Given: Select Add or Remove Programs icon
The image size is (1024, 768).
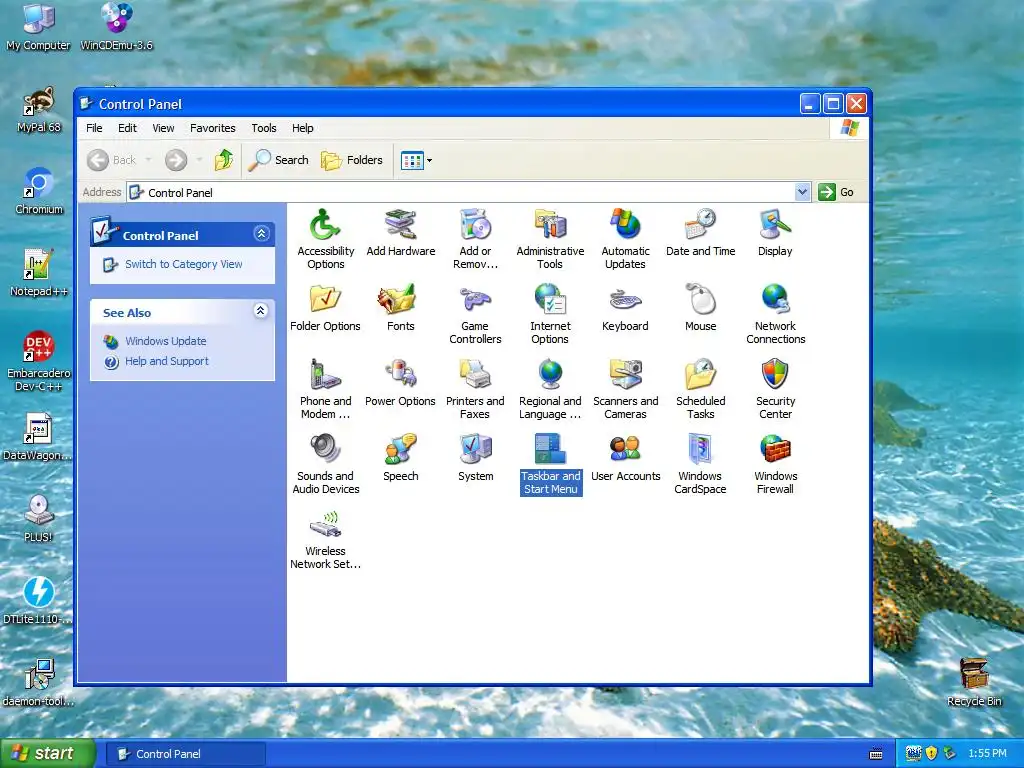Looking at the screenshot, I should (475, 238).
